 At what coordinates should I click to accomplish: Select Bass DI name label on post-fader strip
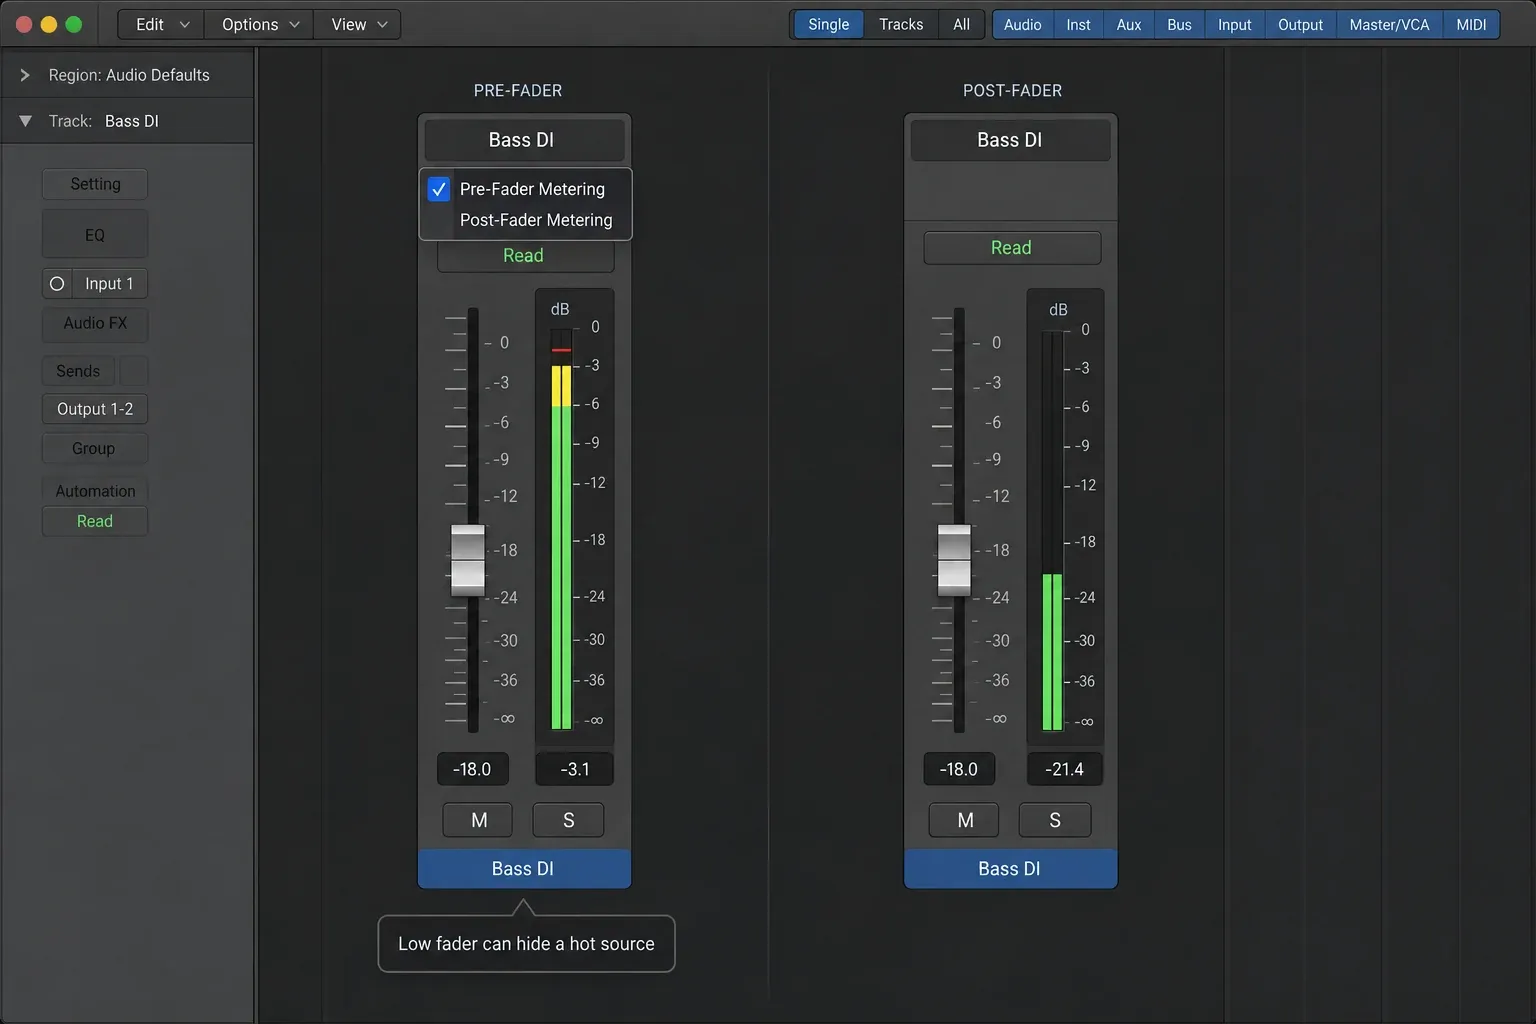pyautogui.click(x=1010, y=869)
